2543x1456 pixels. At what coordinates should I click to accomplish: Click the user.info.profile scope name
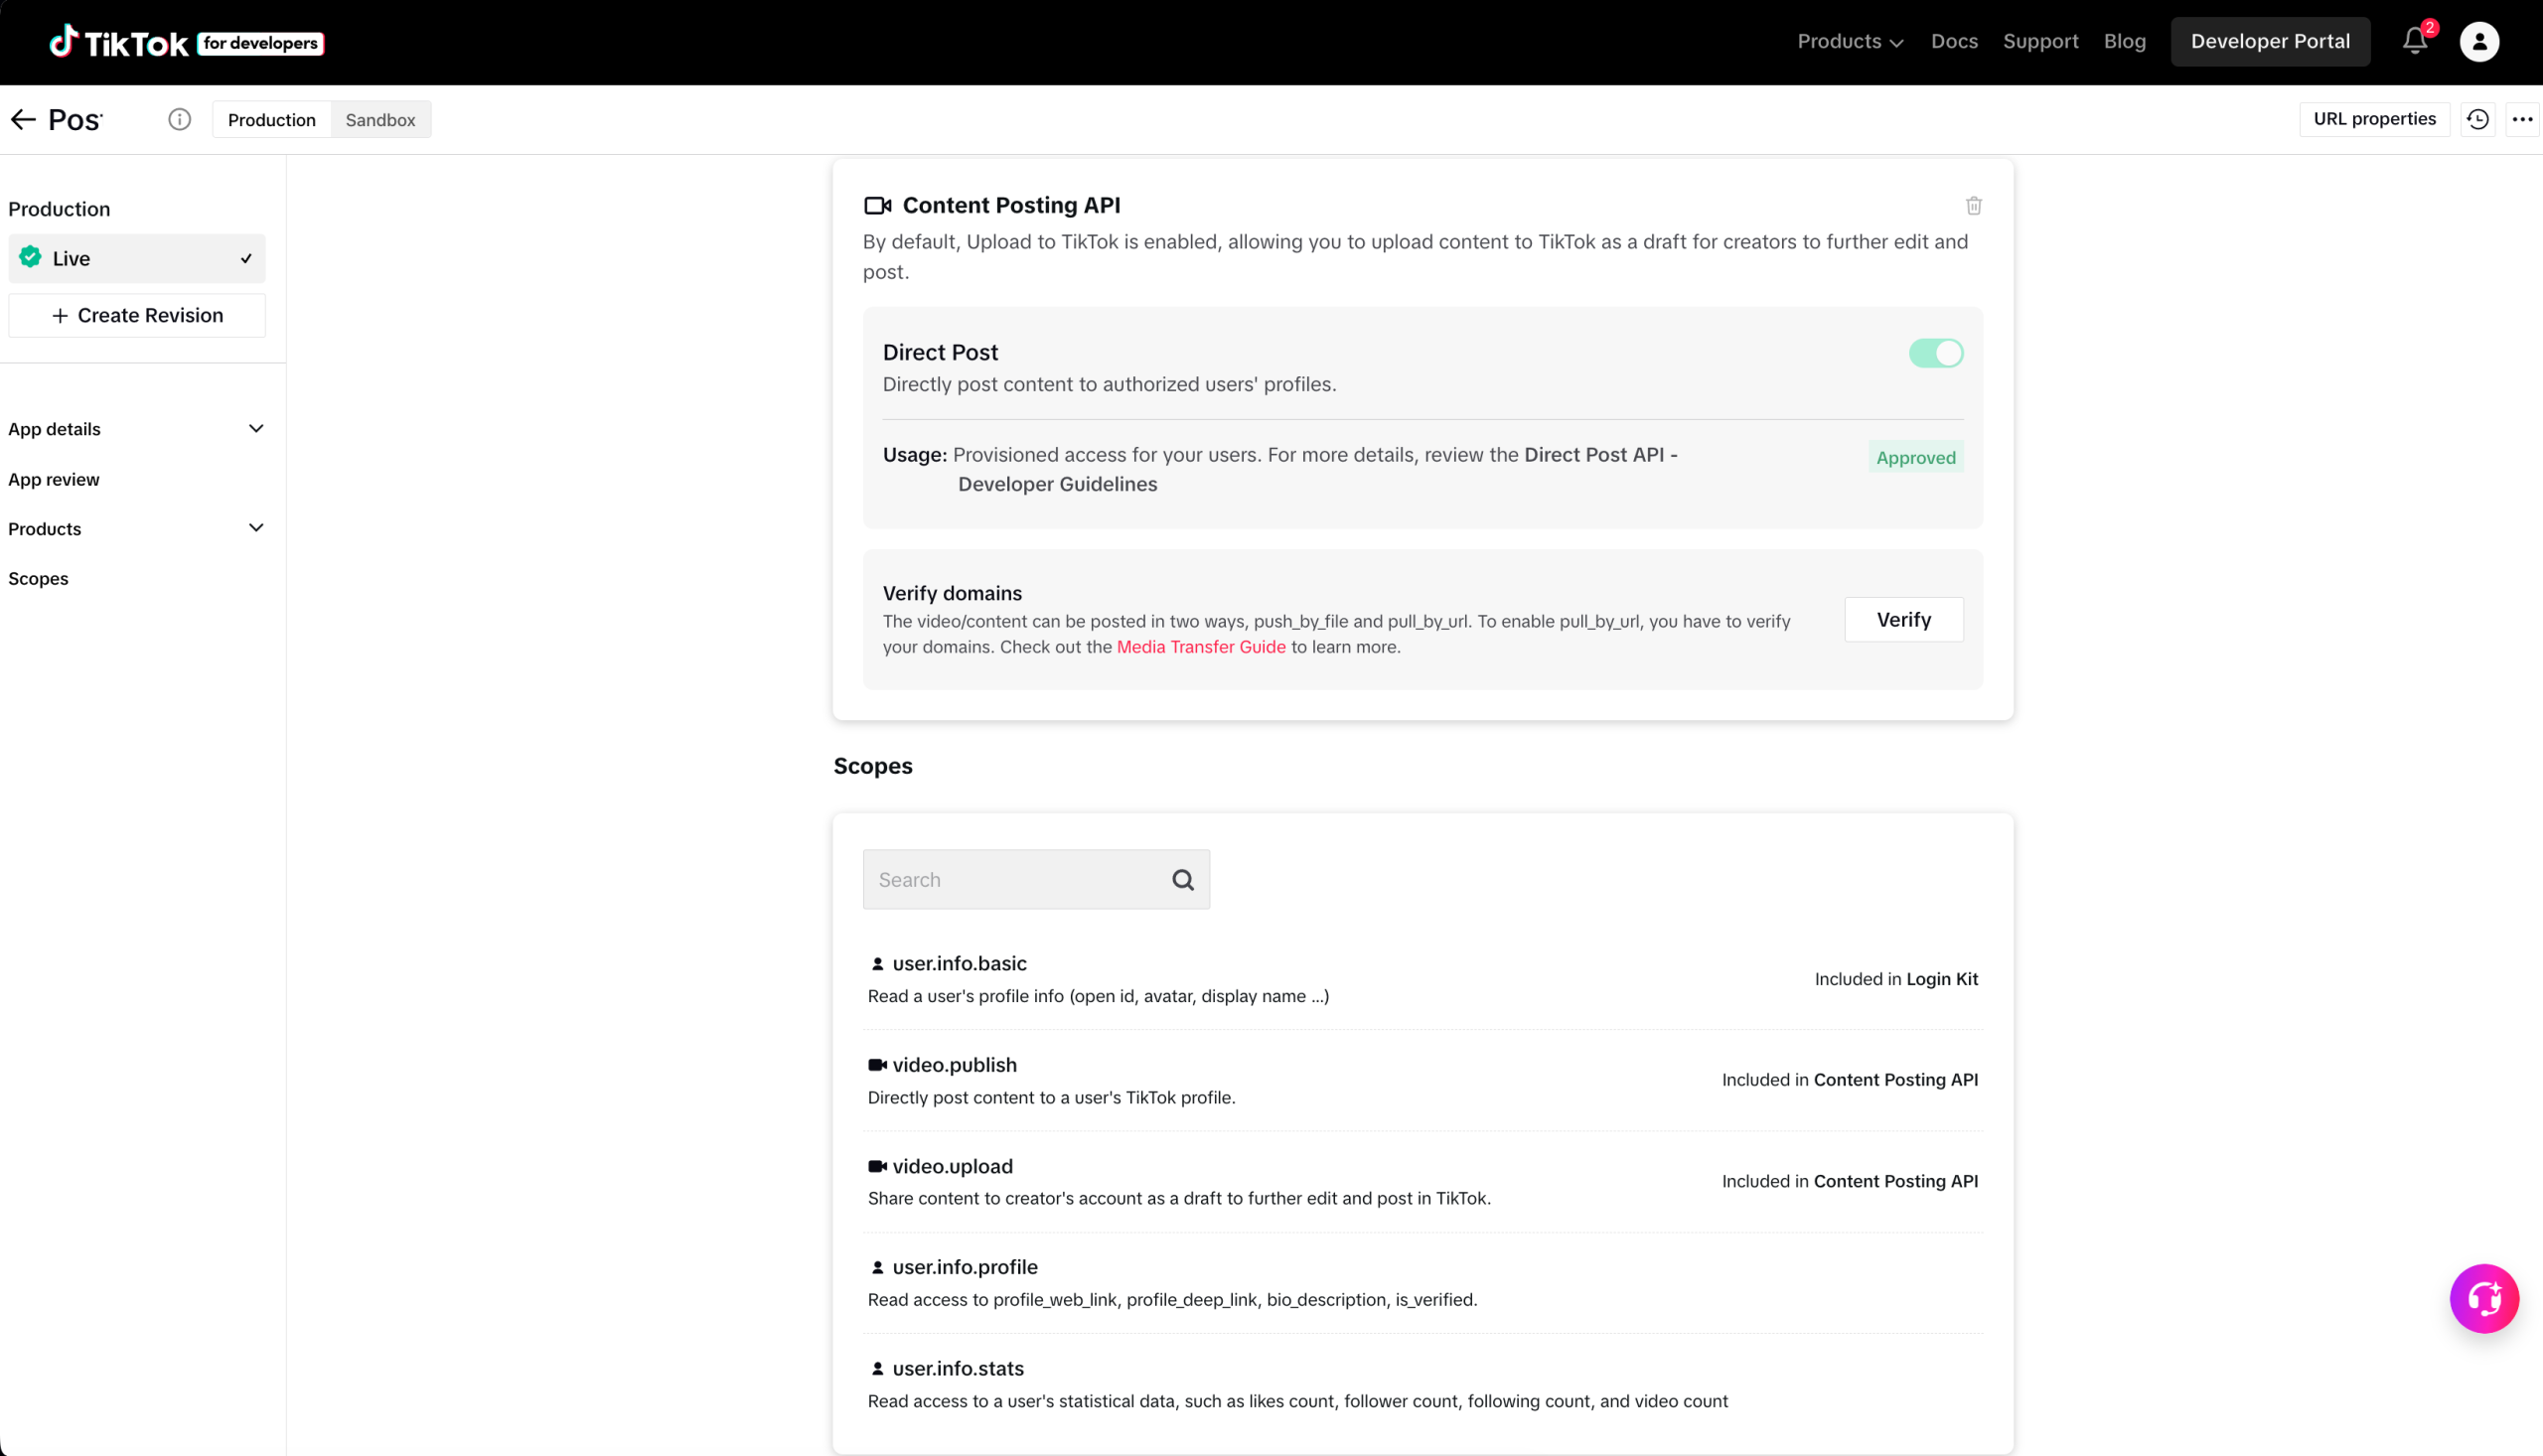tap(965, 1268)
